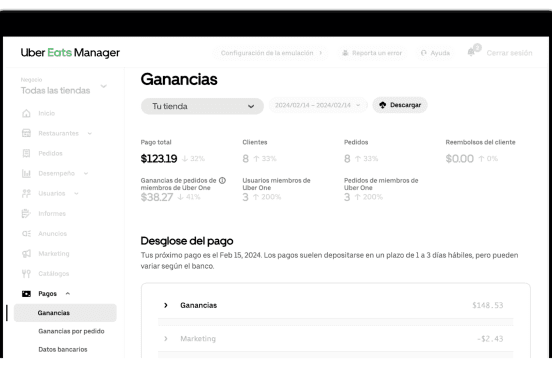Viewport: 552px width, 368px height.
Task: Expand the Ganancias breakdown row
Action: 335,305
